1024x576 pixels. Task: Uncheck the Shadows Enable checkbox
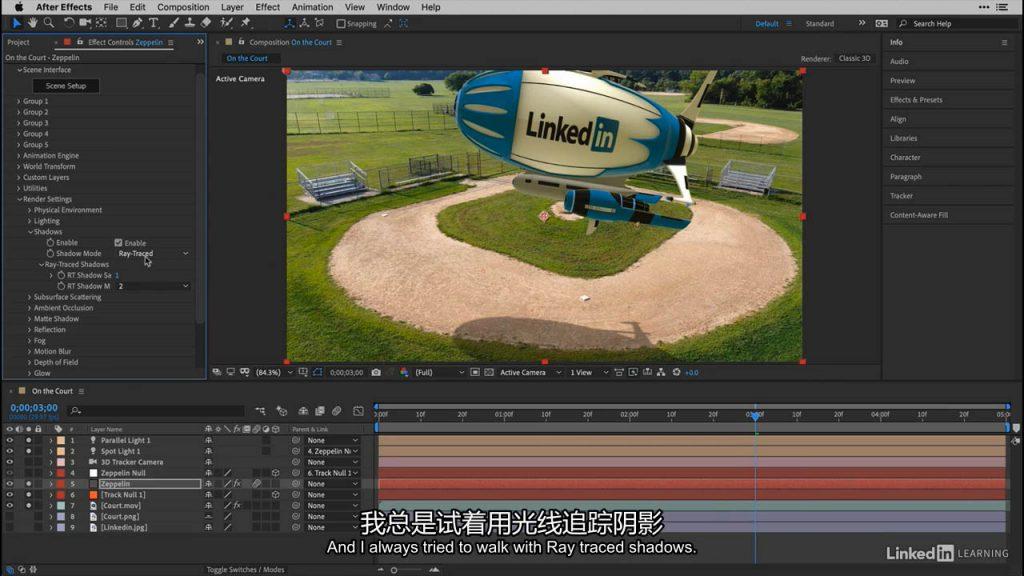point(118,242)
